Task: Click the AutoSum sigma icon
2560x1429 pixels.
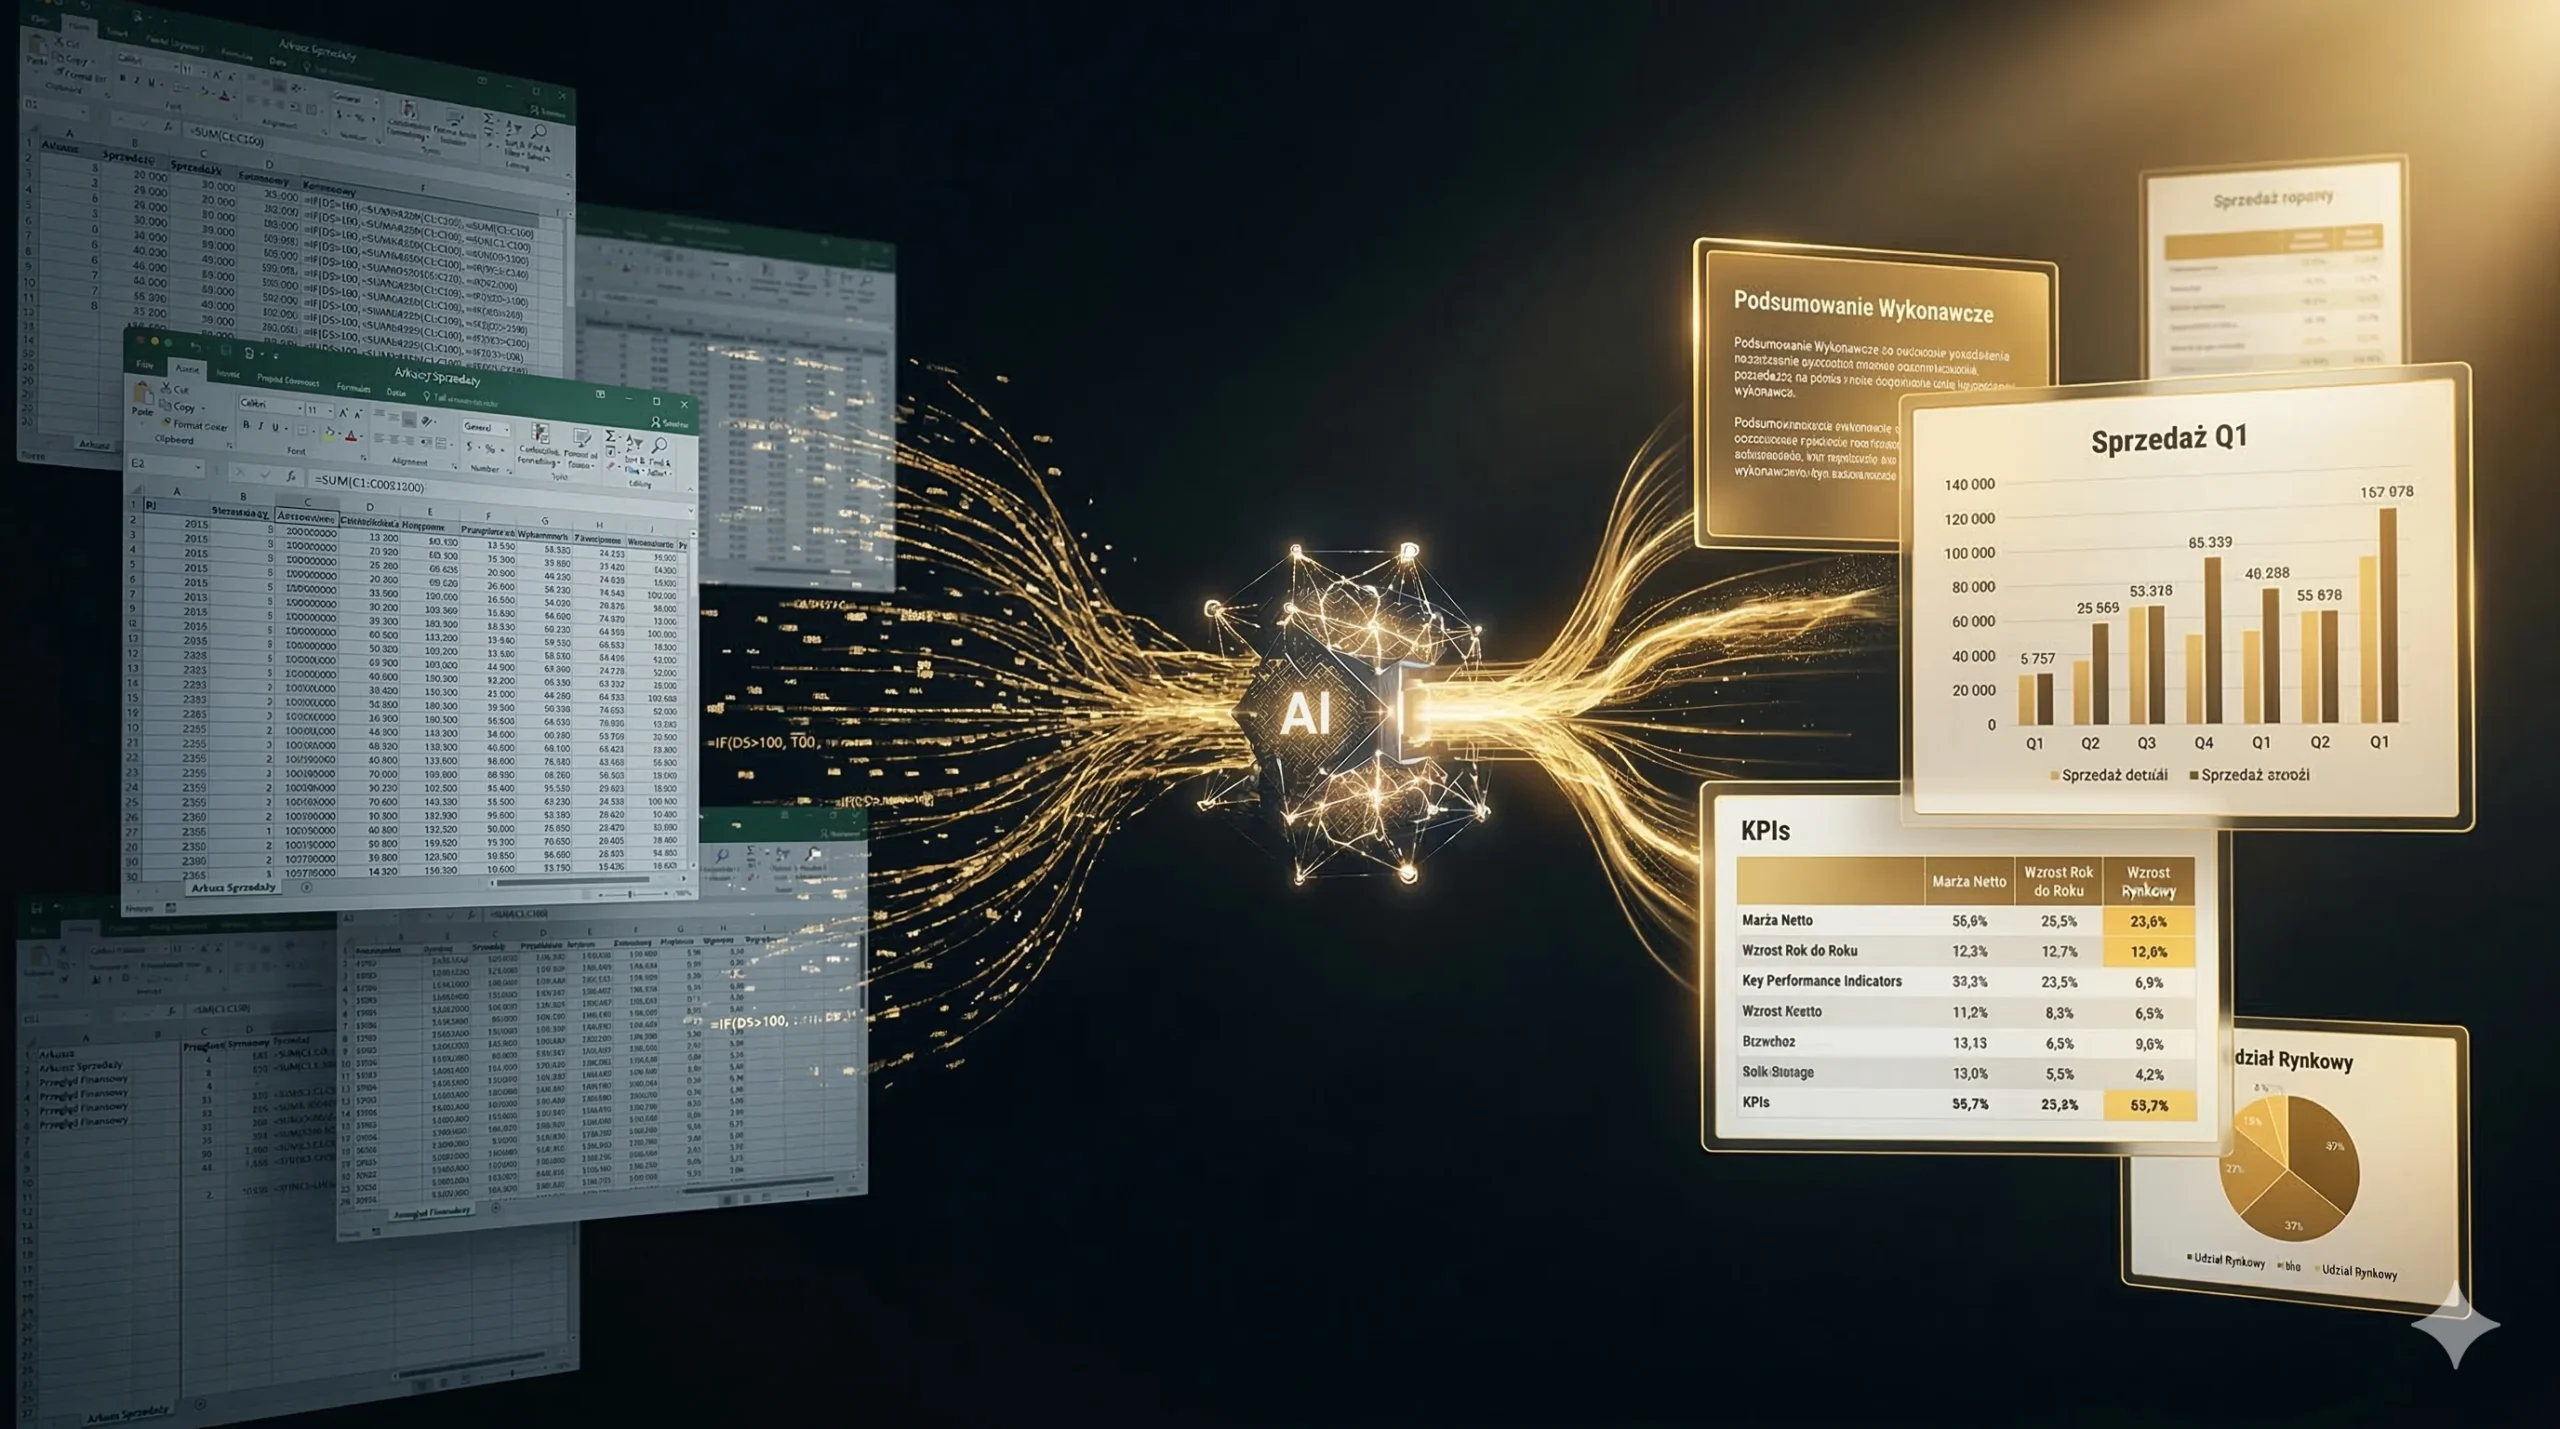Action: tap(609, 436)
